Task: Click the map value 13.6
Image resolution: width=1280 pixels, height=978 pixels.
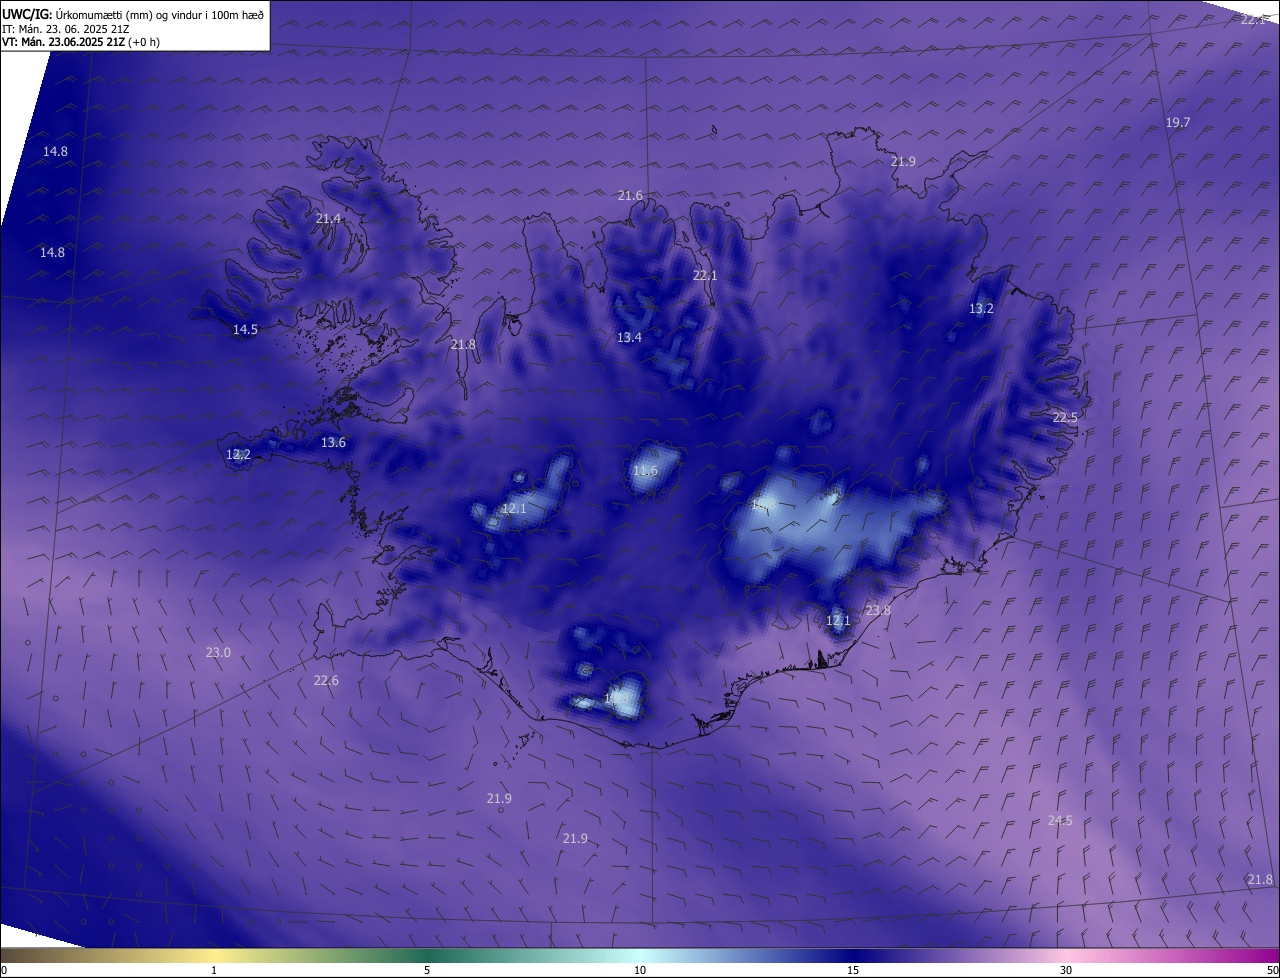Action: (x=333, y=442)
